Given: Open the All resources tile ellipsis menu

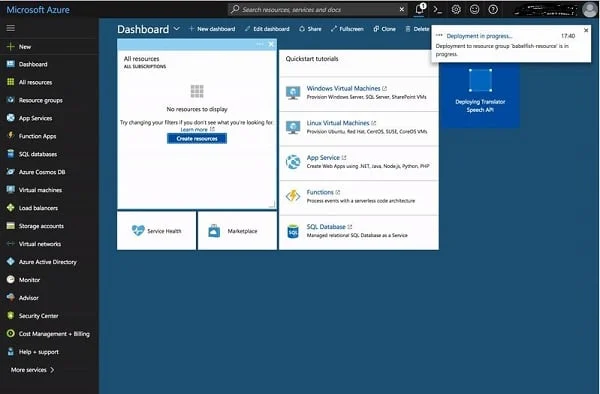Looking at the screenshot, I should 260,44.
